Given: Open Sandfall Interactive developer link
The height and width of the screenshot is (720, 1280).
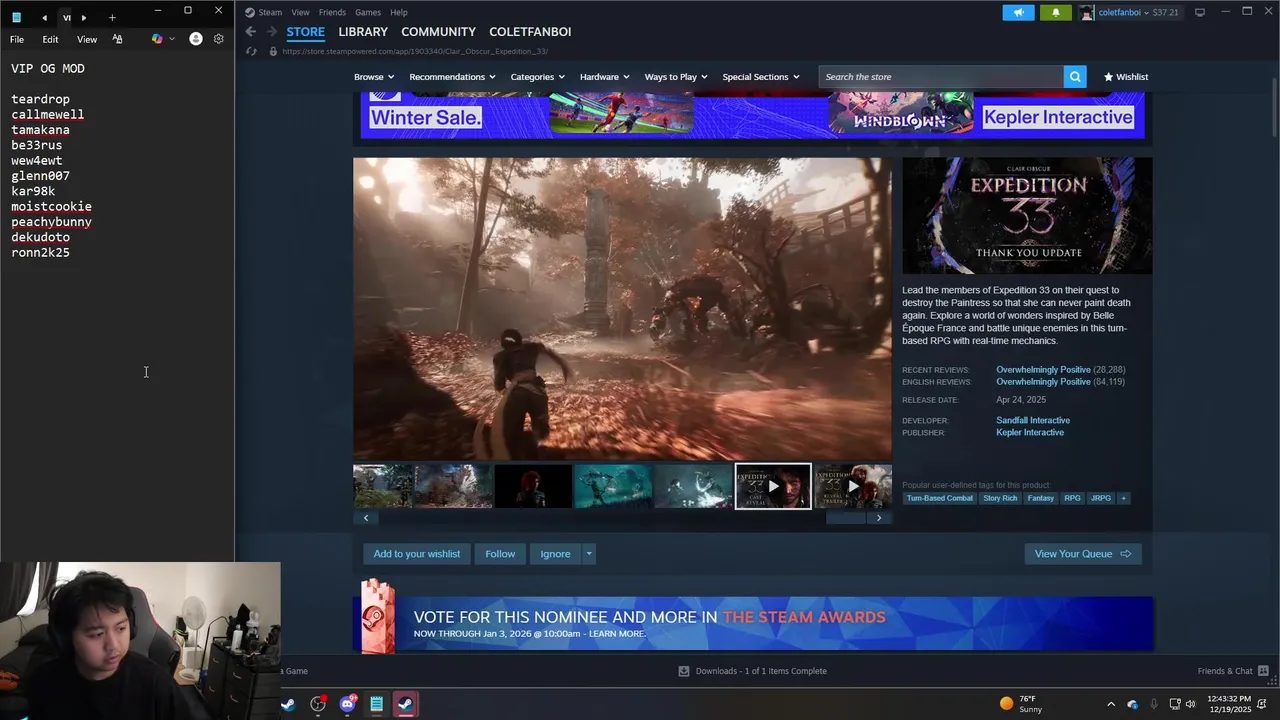Looking at the screenshot, I should 1033,420.
